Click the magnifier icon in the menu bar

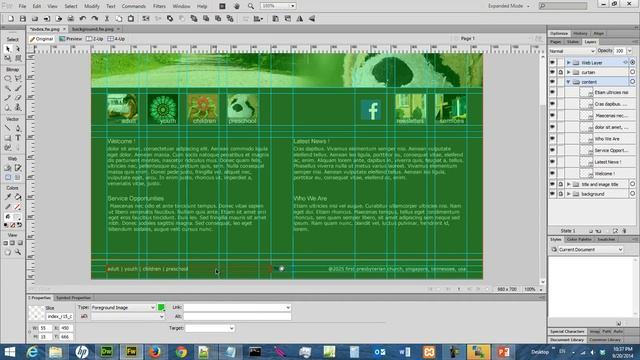251,6
